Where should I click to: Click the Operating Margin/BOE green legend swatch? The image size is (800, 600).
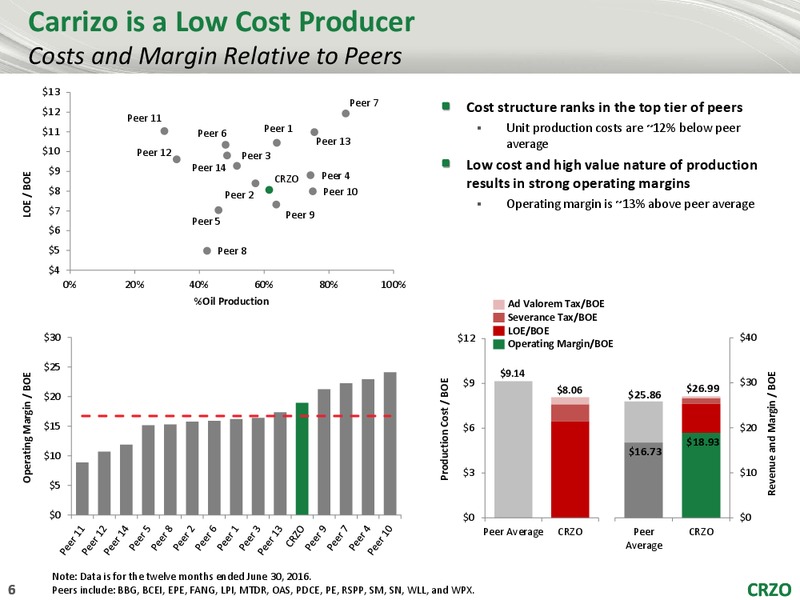498,344
